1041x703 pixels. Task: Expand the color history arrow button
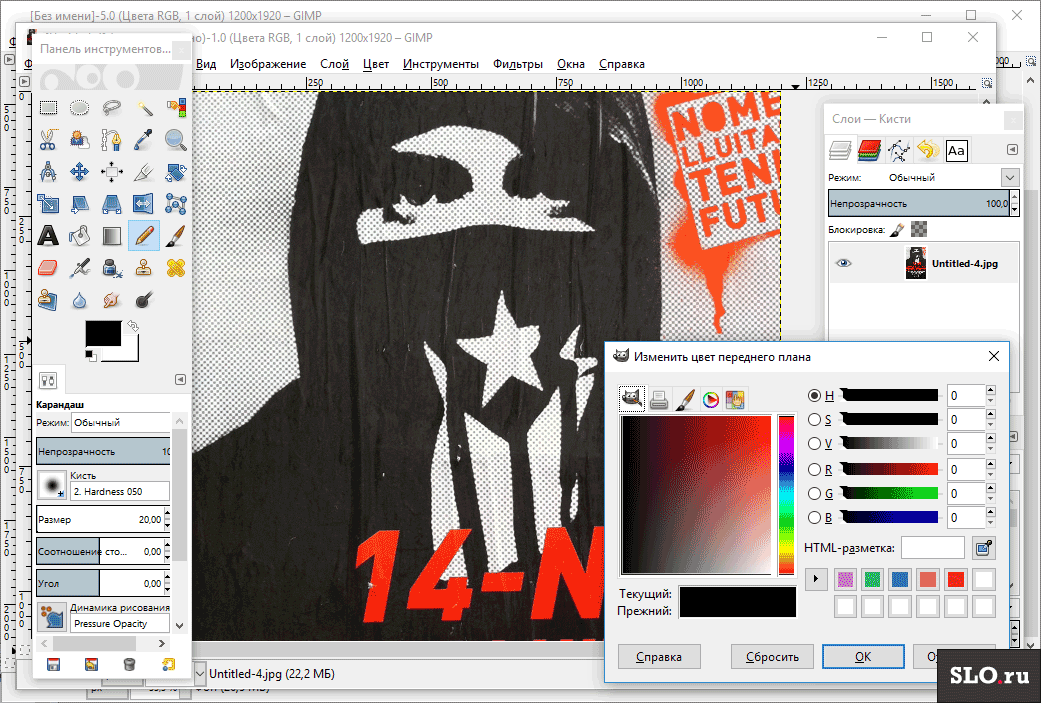817,579
